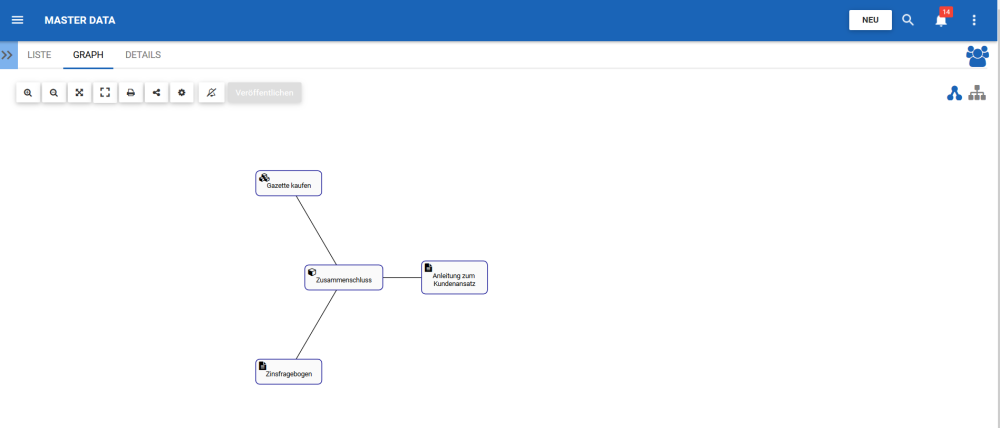Open the three-dot more options menu
Viewport: 1000px width, 428px height.
974,20
